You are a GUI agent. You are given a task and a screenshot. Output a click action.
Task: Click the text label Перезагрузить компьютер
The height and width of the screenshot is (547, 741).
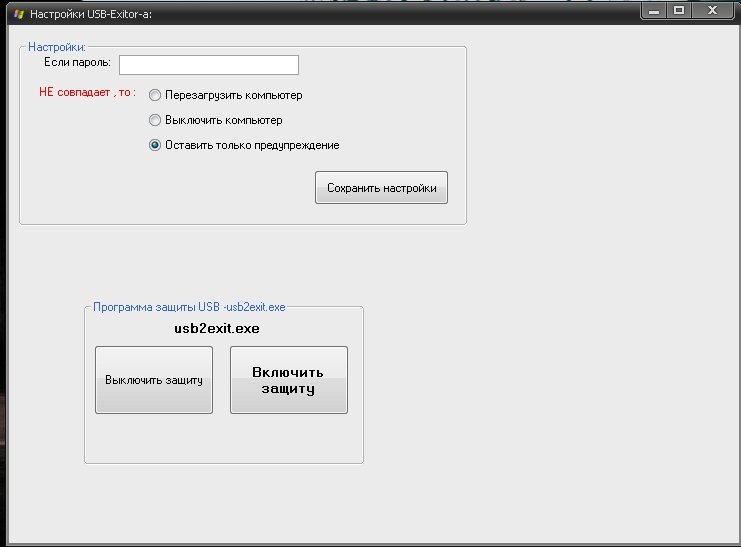(233, 96)
